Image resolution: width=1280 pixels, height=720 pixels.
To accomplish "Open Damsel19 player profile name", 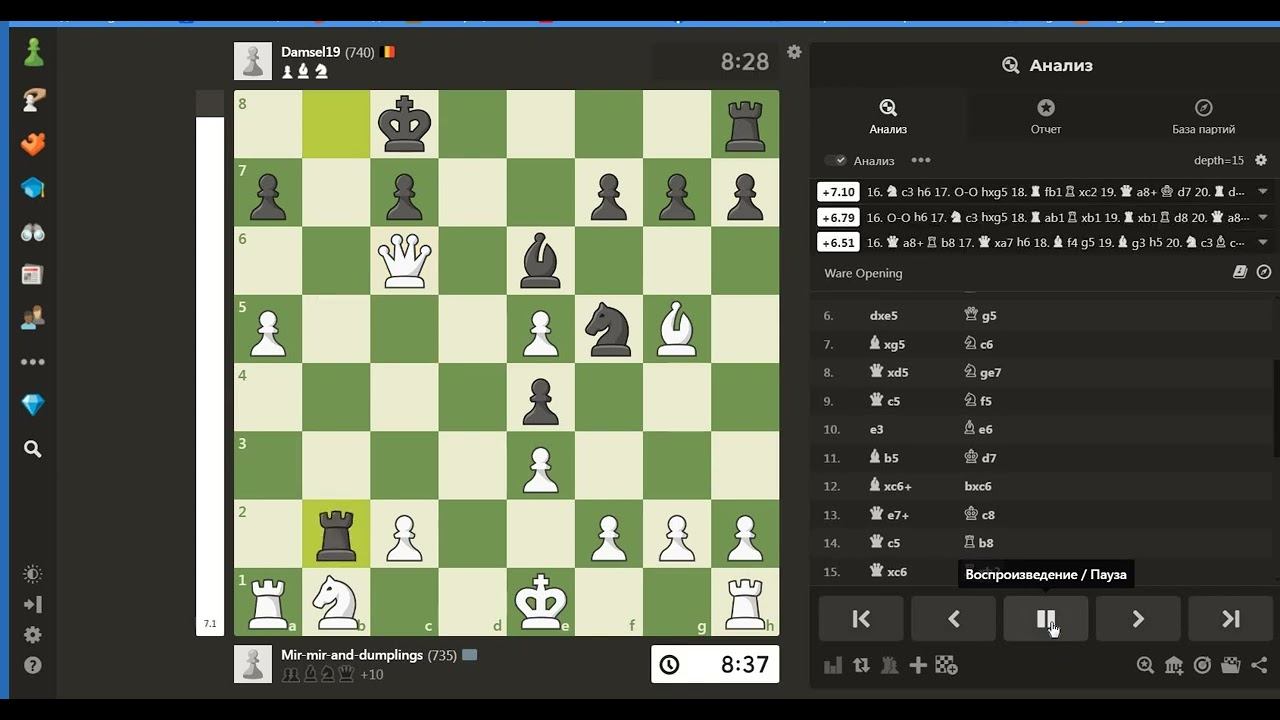I will [311, 52].
